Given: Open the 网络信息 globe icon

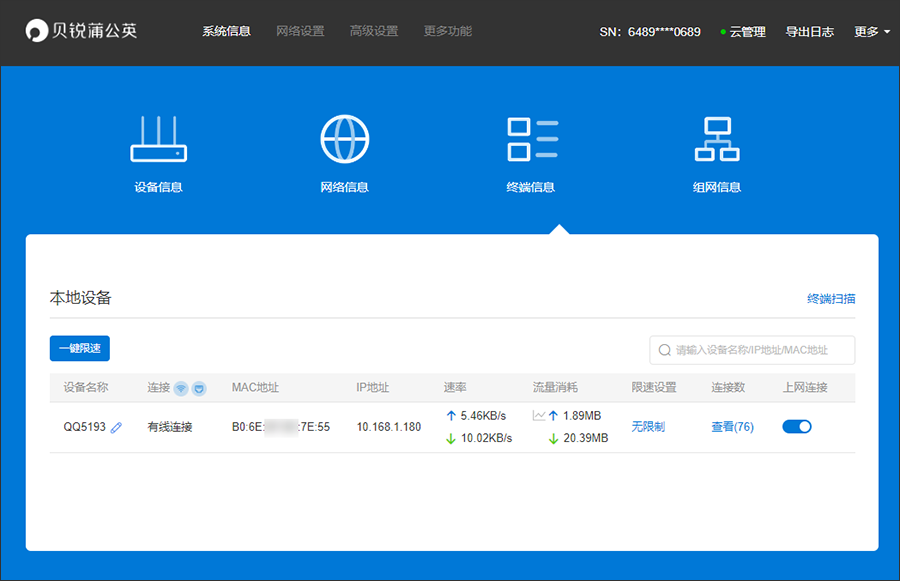Looking at the screenshot, I should coord(344,139).
